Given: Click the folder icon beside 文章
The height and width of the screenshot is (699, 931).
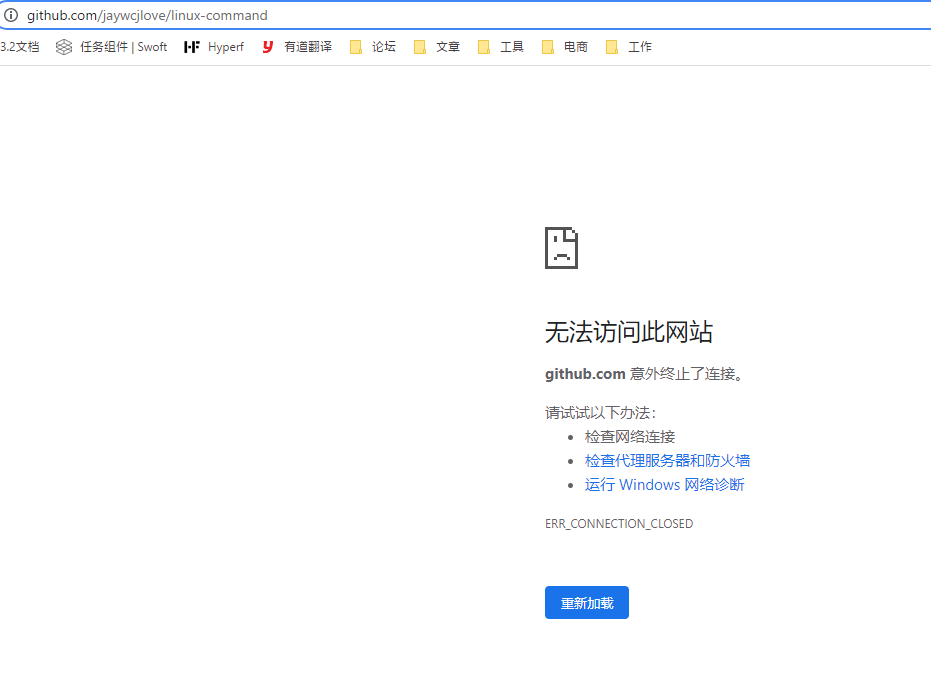Looking at the screenshot, I should pyautogui.click(x=420, y=47).
